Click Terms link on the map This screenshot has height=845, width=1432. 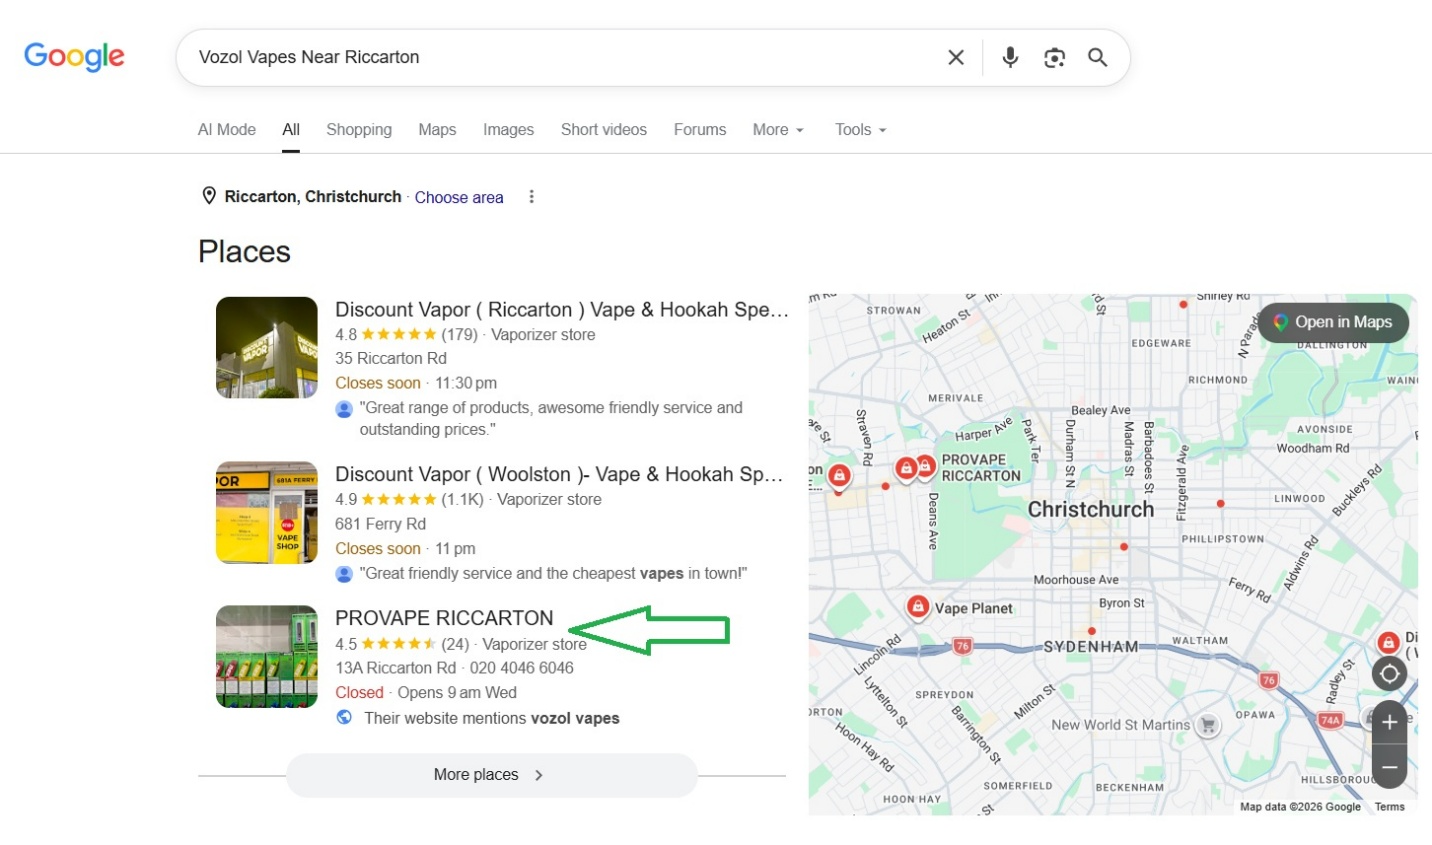[x=1389, y=806]
